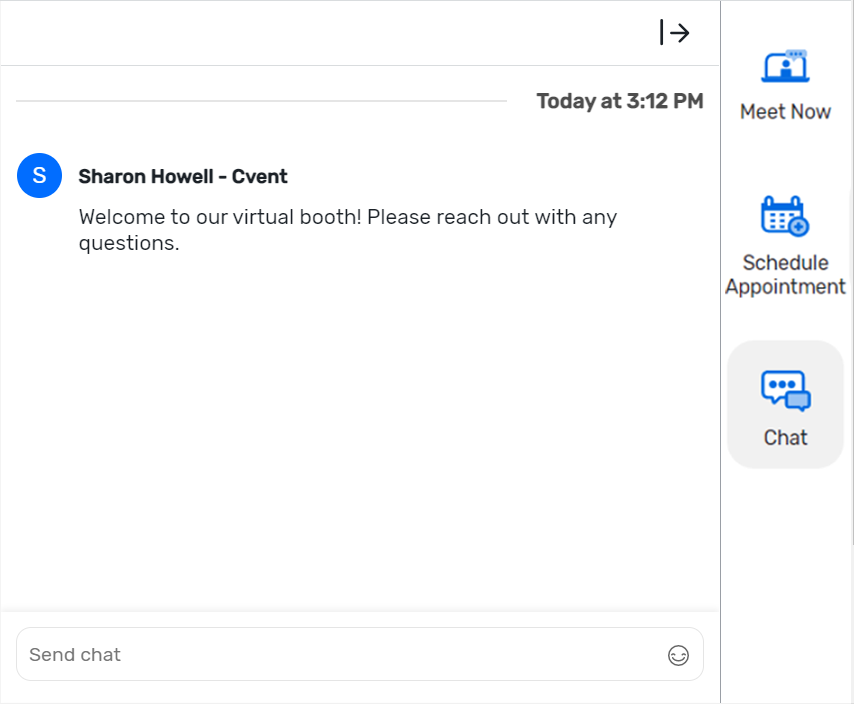Select the Meet Now video laptop icon
Image resolution: width=854 pixels, height=704 pixels.
coord(785,66)
